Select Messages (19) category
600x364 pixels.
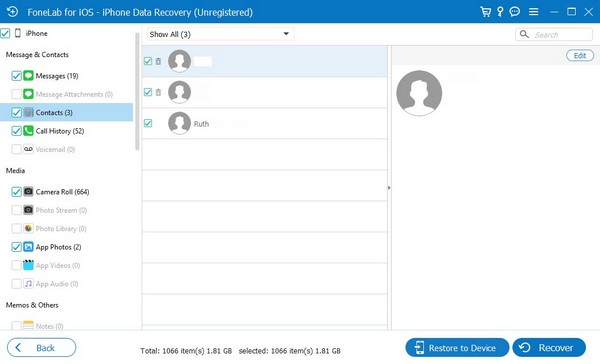pyautogui.click(x=57, y=76)
